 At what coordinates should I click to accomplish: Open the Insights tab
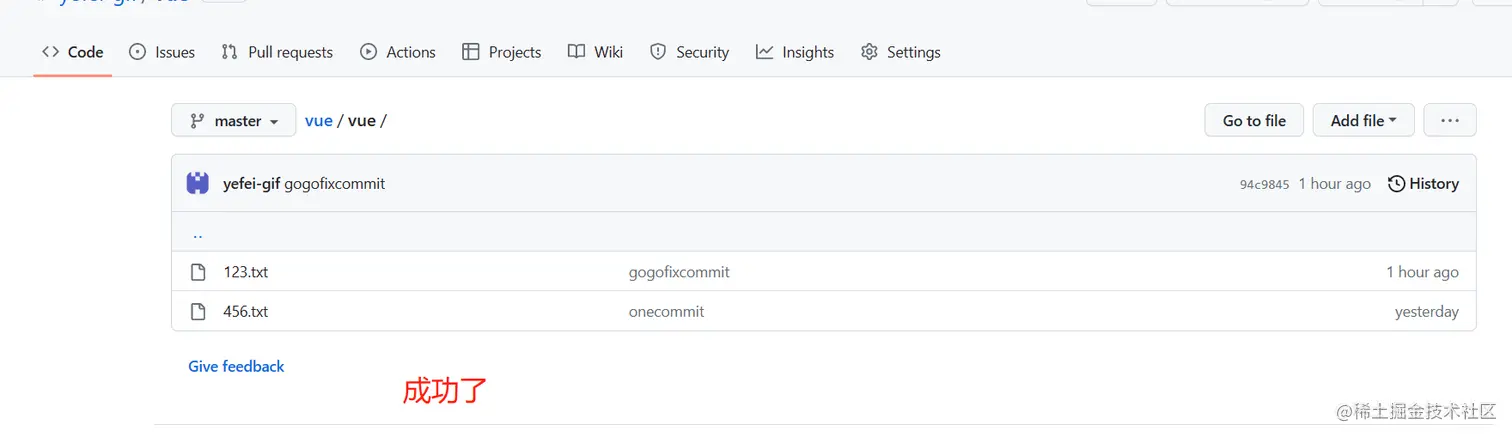coord(795,52)
